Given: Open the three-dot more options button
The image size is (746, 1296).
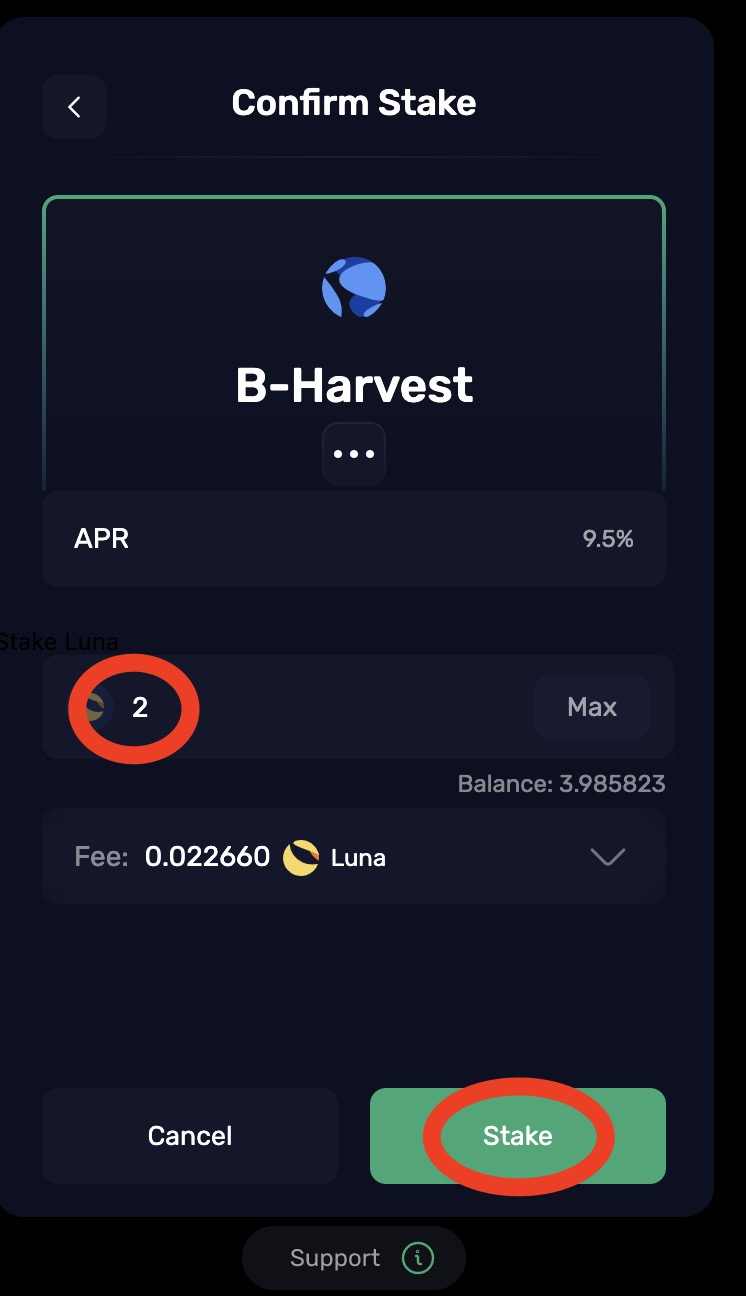Looking at the screenshot, I should click(354, 454).
